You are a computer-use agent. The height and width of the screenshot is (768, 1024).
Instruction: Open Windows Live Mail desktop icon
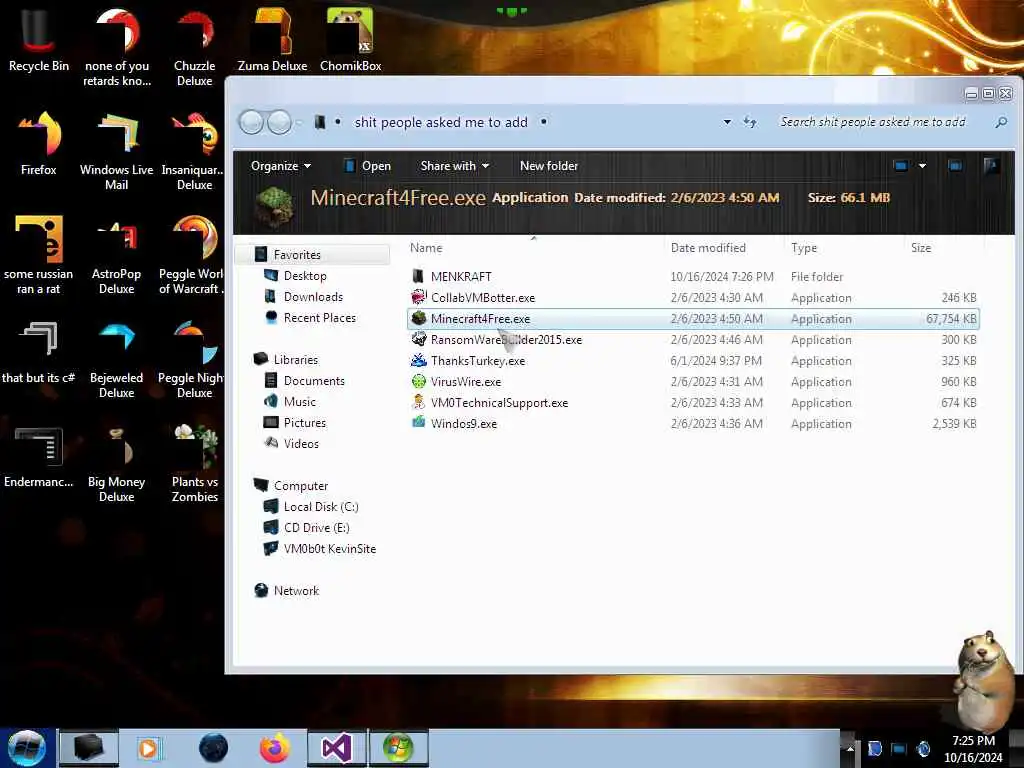[x=116, y=150]
